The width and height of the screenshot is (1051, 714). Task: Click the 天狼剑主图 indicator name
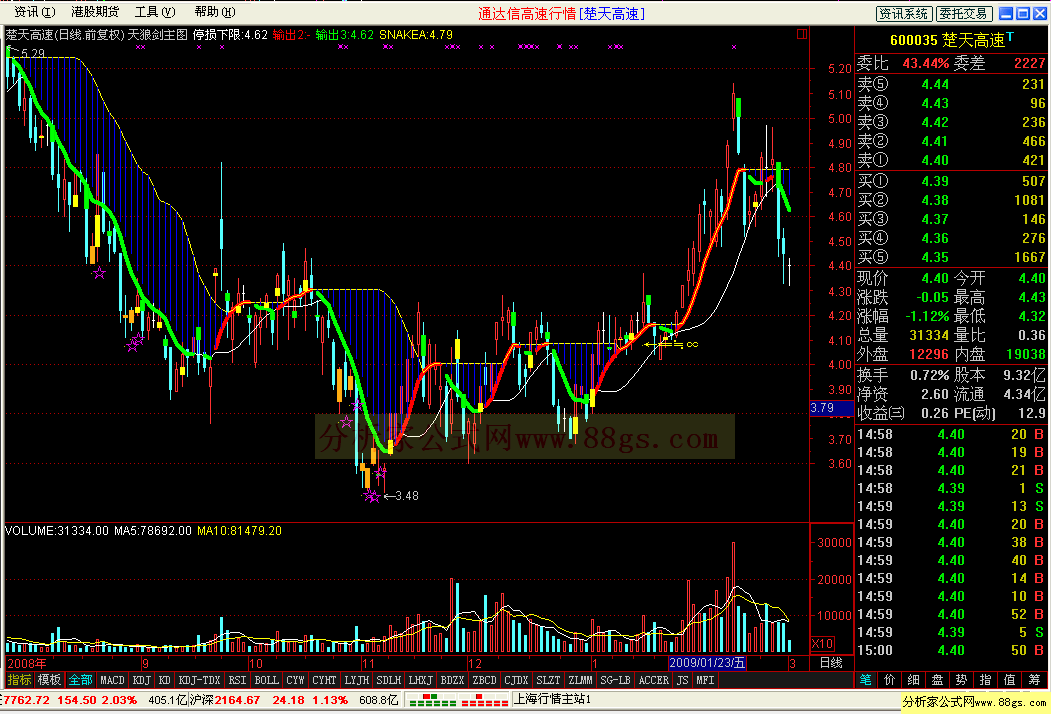click(158, 34)
